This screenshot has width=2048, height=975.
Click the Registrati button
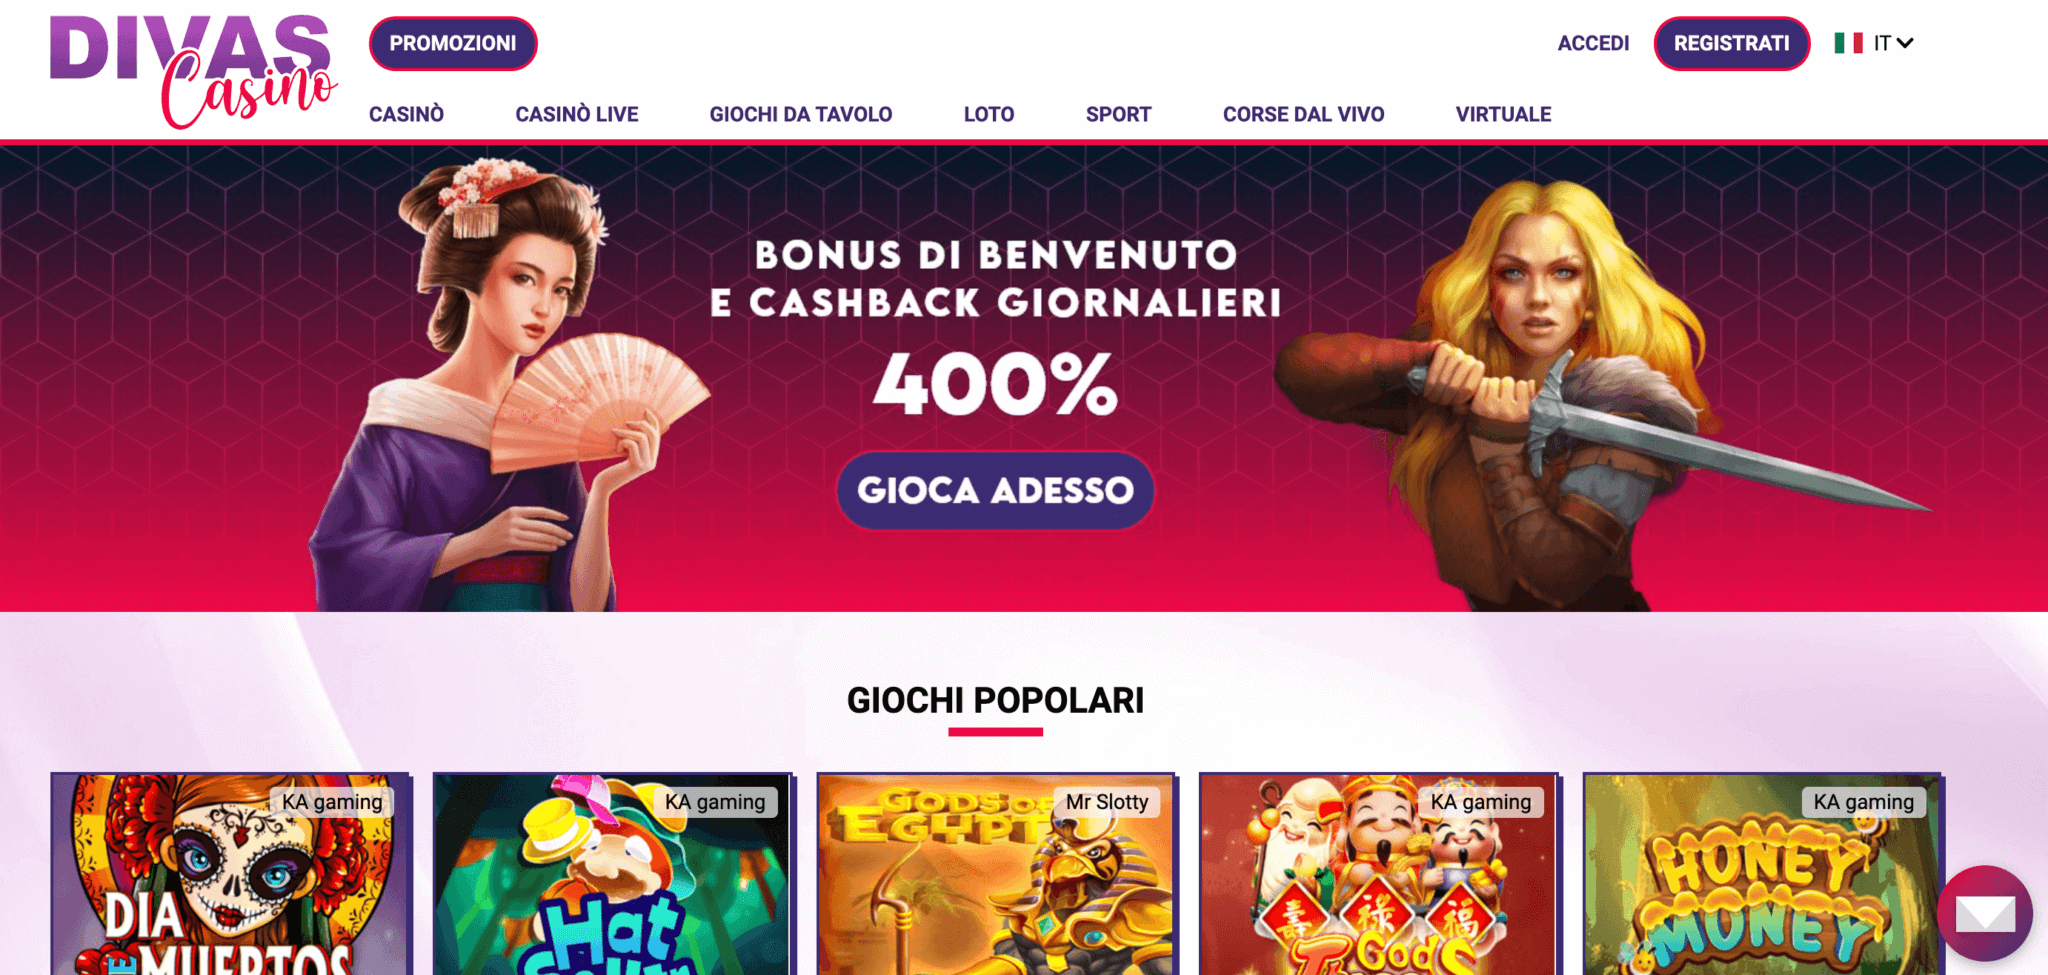[x=1732, y=44]
